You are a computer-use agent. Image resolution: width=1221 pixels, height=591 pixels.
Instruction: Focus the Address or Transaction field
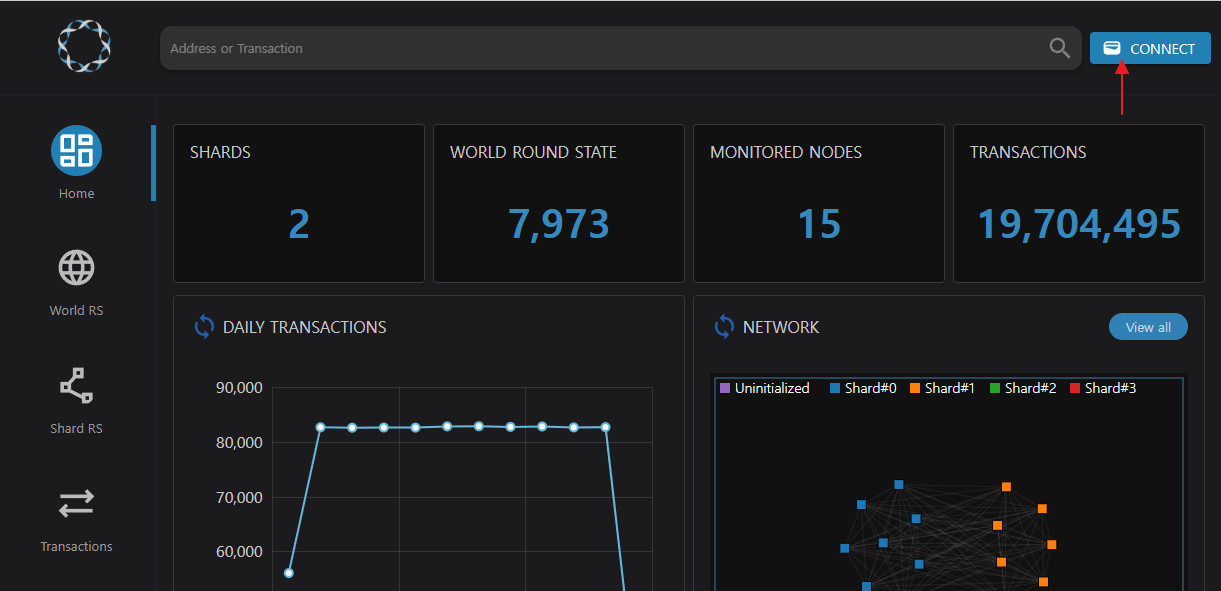(x=600, y=48)
